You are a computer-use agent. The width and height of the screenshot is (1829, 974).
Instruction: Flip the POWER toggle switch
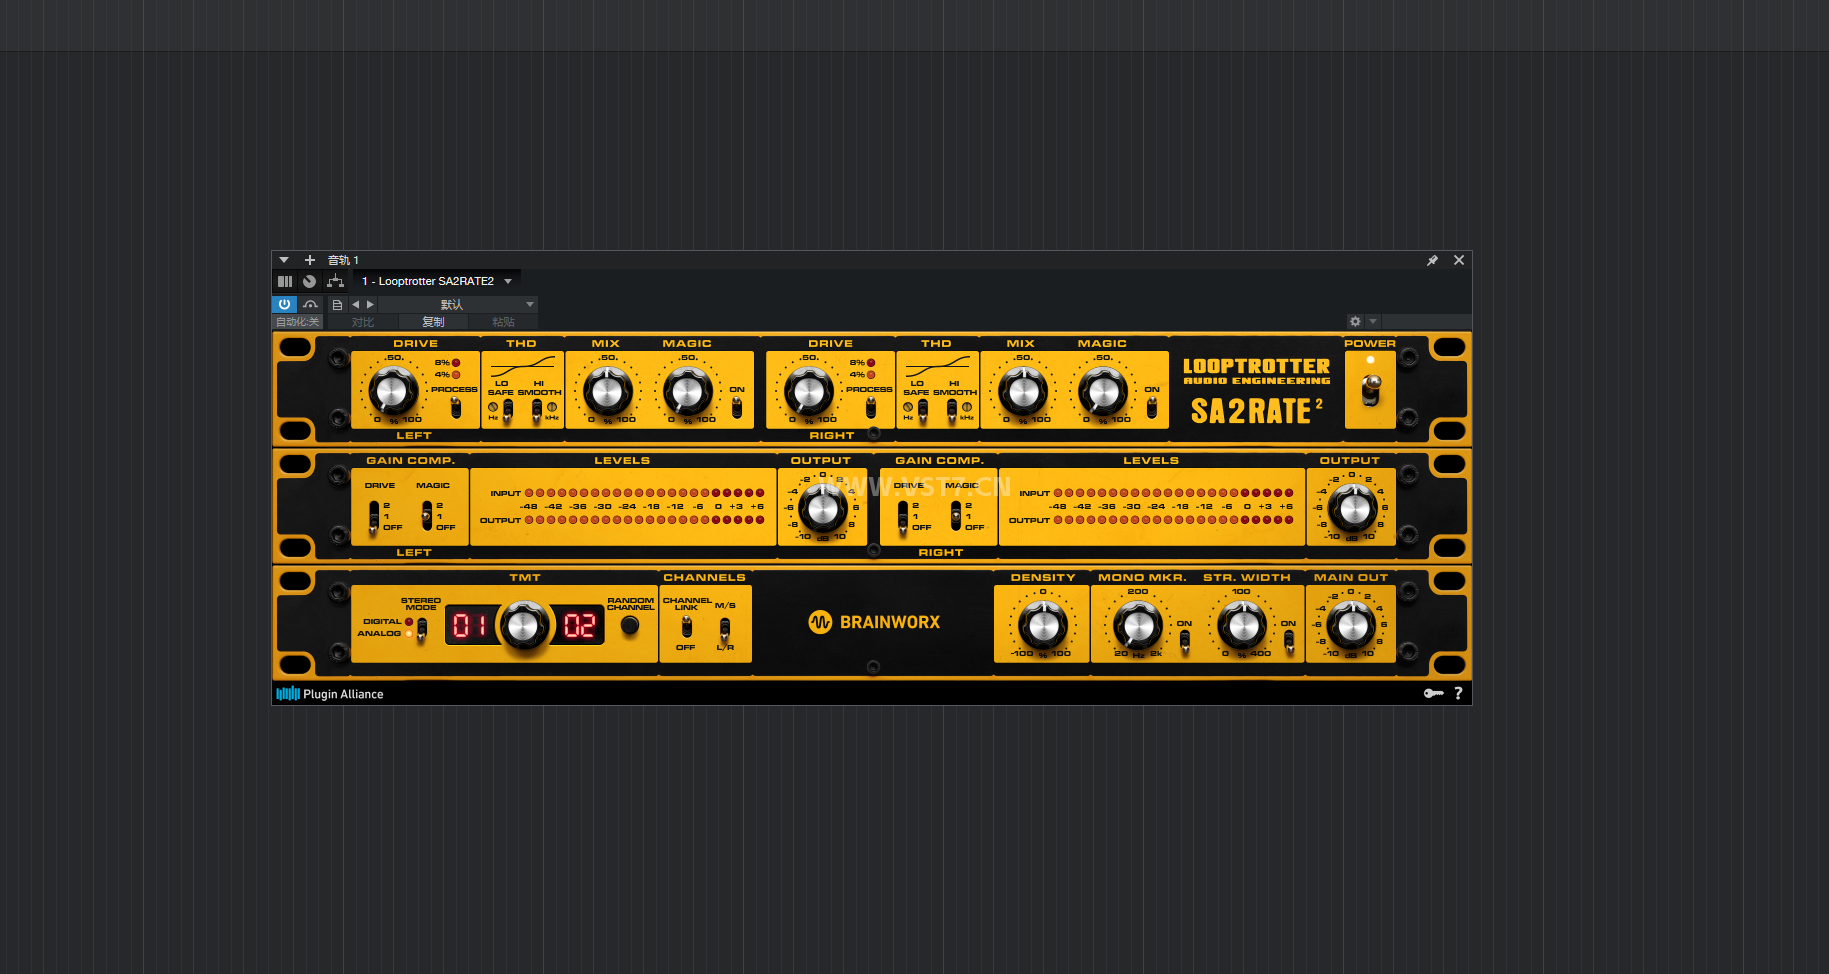point(1371,389)
